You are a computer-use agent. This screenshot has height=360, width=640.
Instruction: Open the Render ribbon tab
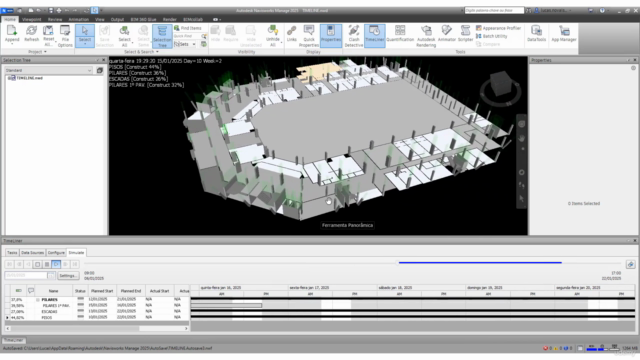169,19
